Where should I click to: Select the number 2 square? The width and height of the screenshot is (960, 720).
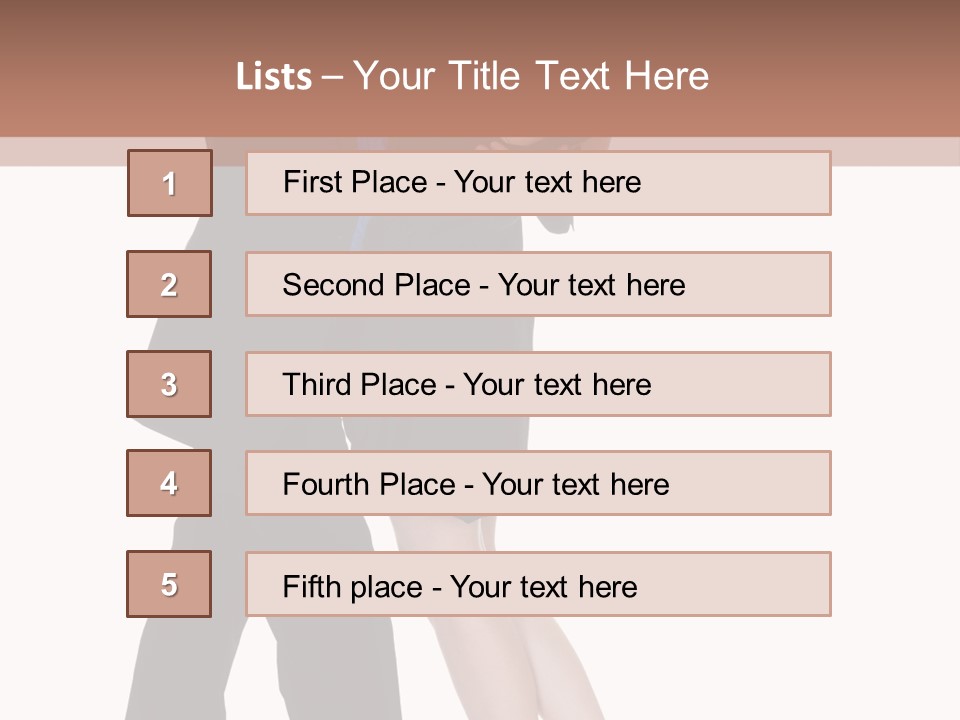pyautogui.click(x=169, y=284)
